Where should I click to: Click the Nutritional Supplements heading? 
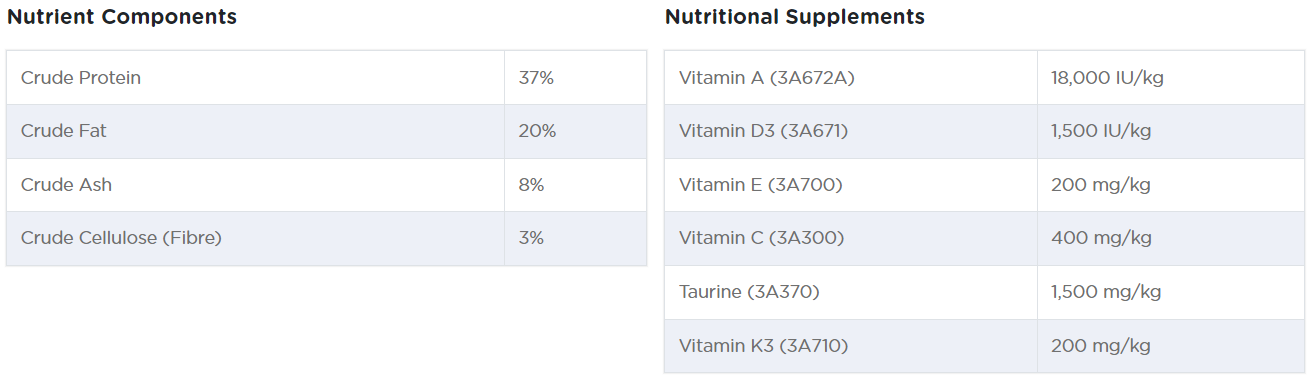tap(795, 17)
